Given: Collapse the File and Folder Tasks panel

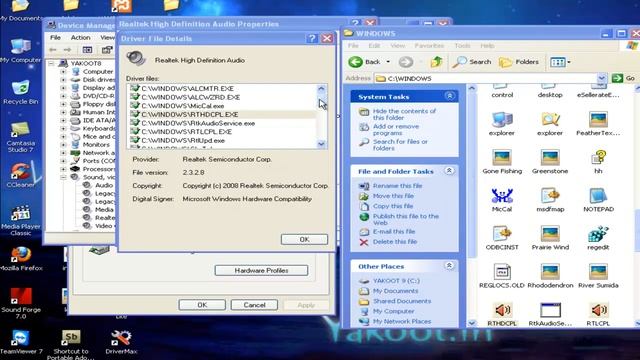Looking at the screenshot, I should (449, 171).
